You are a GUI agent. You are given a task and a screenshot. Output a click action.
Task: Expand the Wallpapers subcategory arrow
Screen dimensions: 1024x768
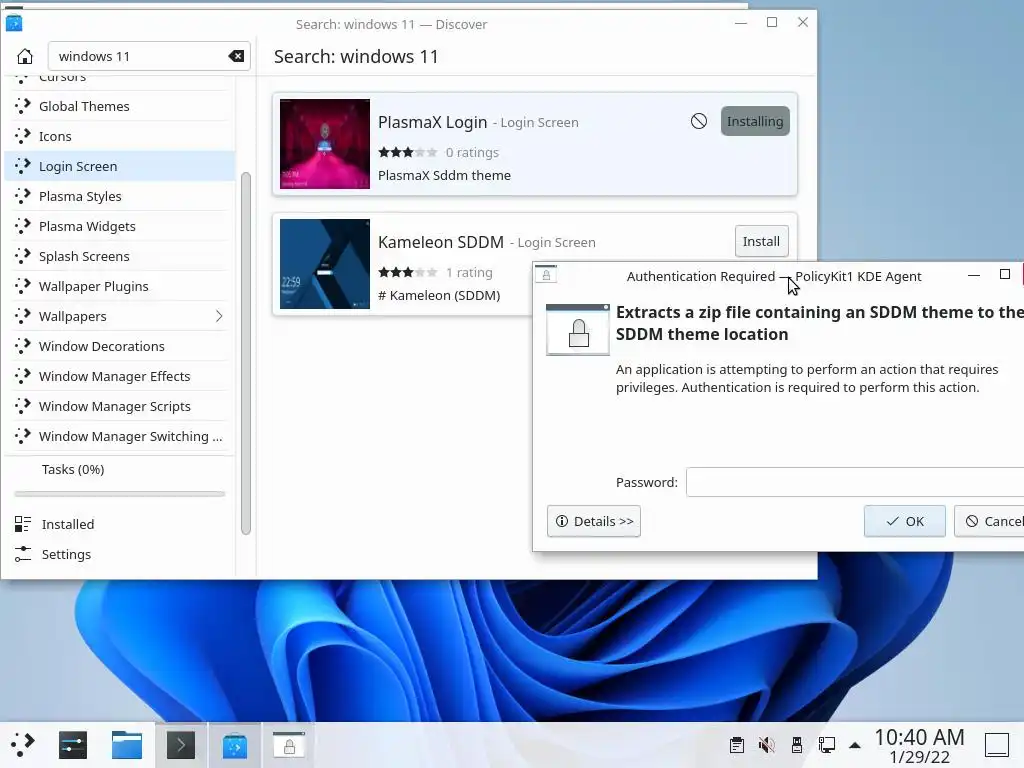pos(219,316)
